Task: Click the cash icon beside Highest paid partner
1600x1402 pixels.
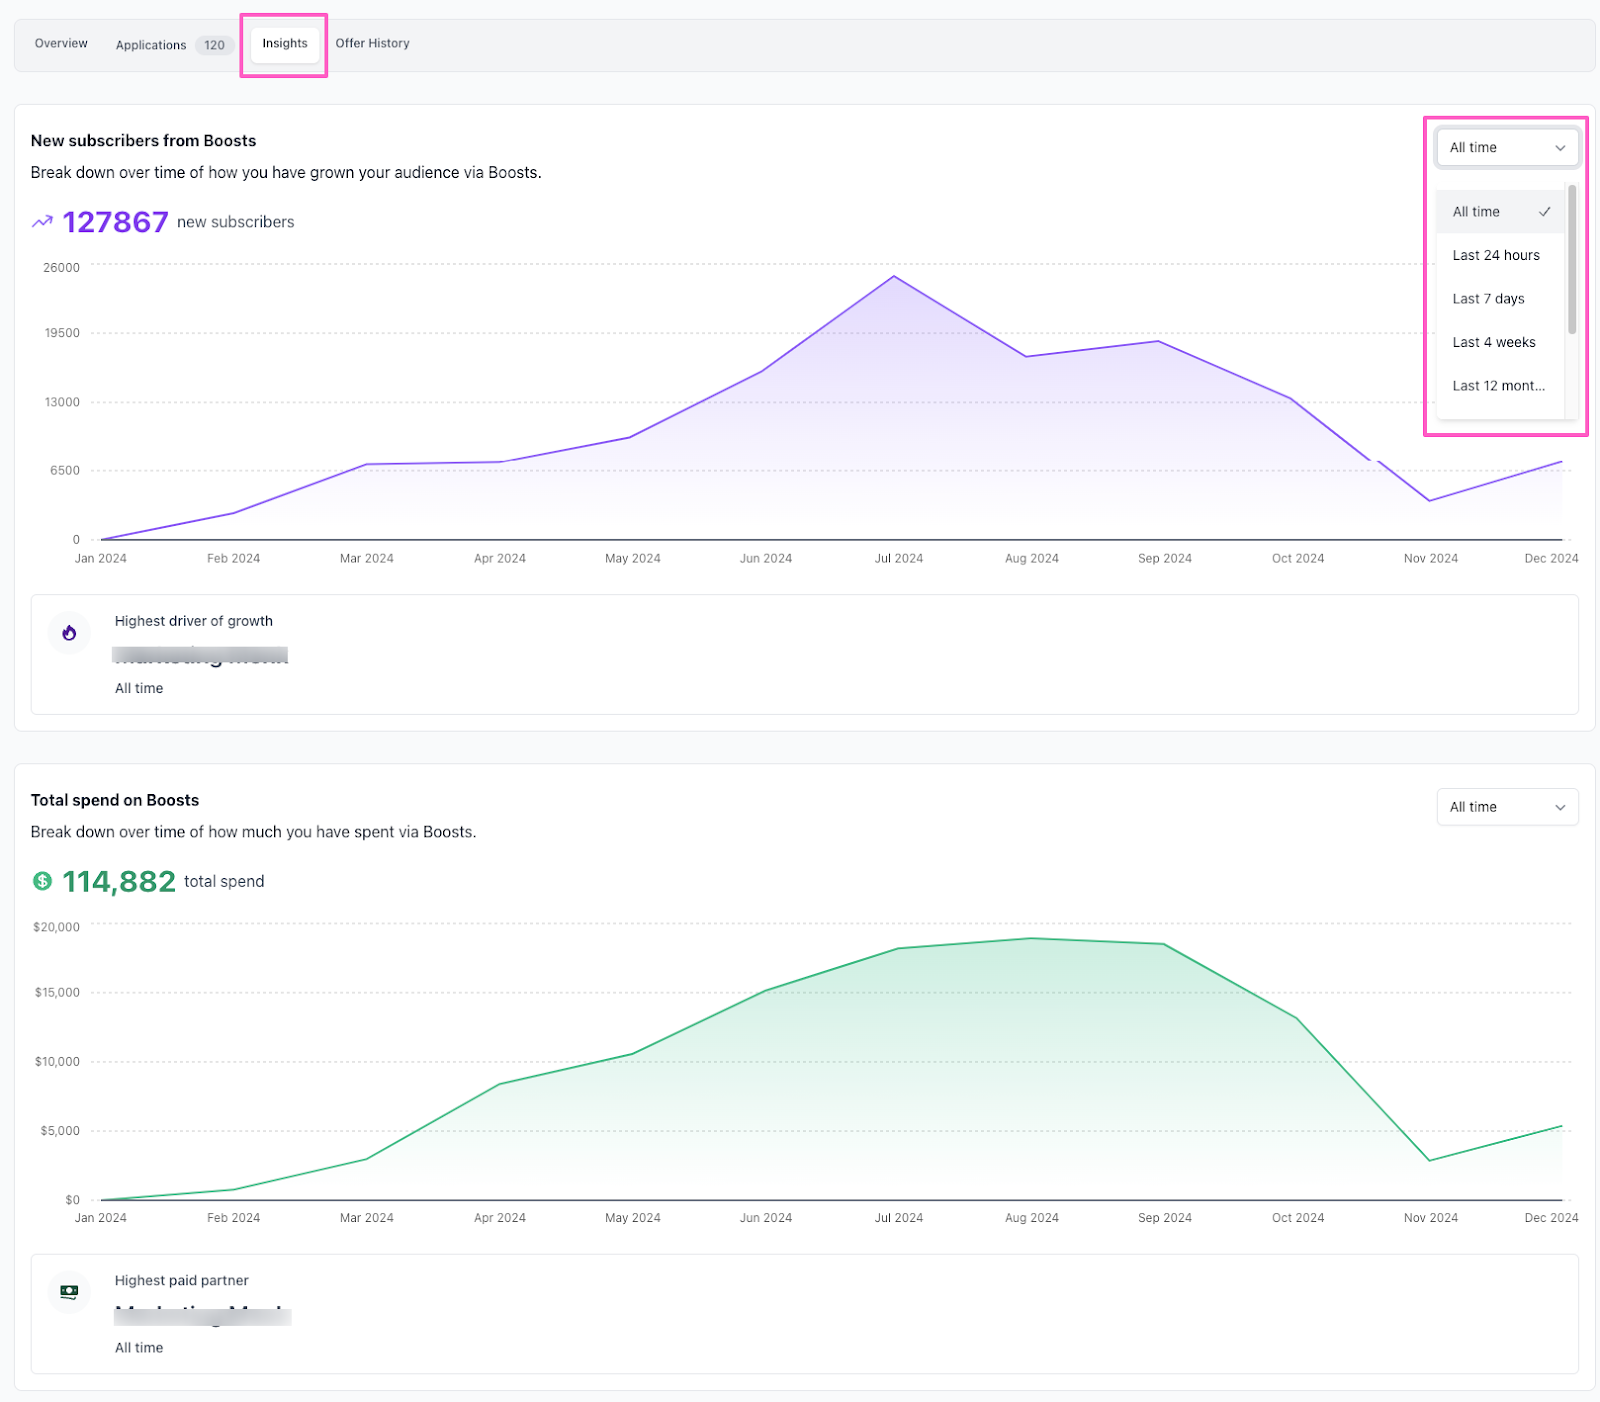Action: [x=69, y=1292]
